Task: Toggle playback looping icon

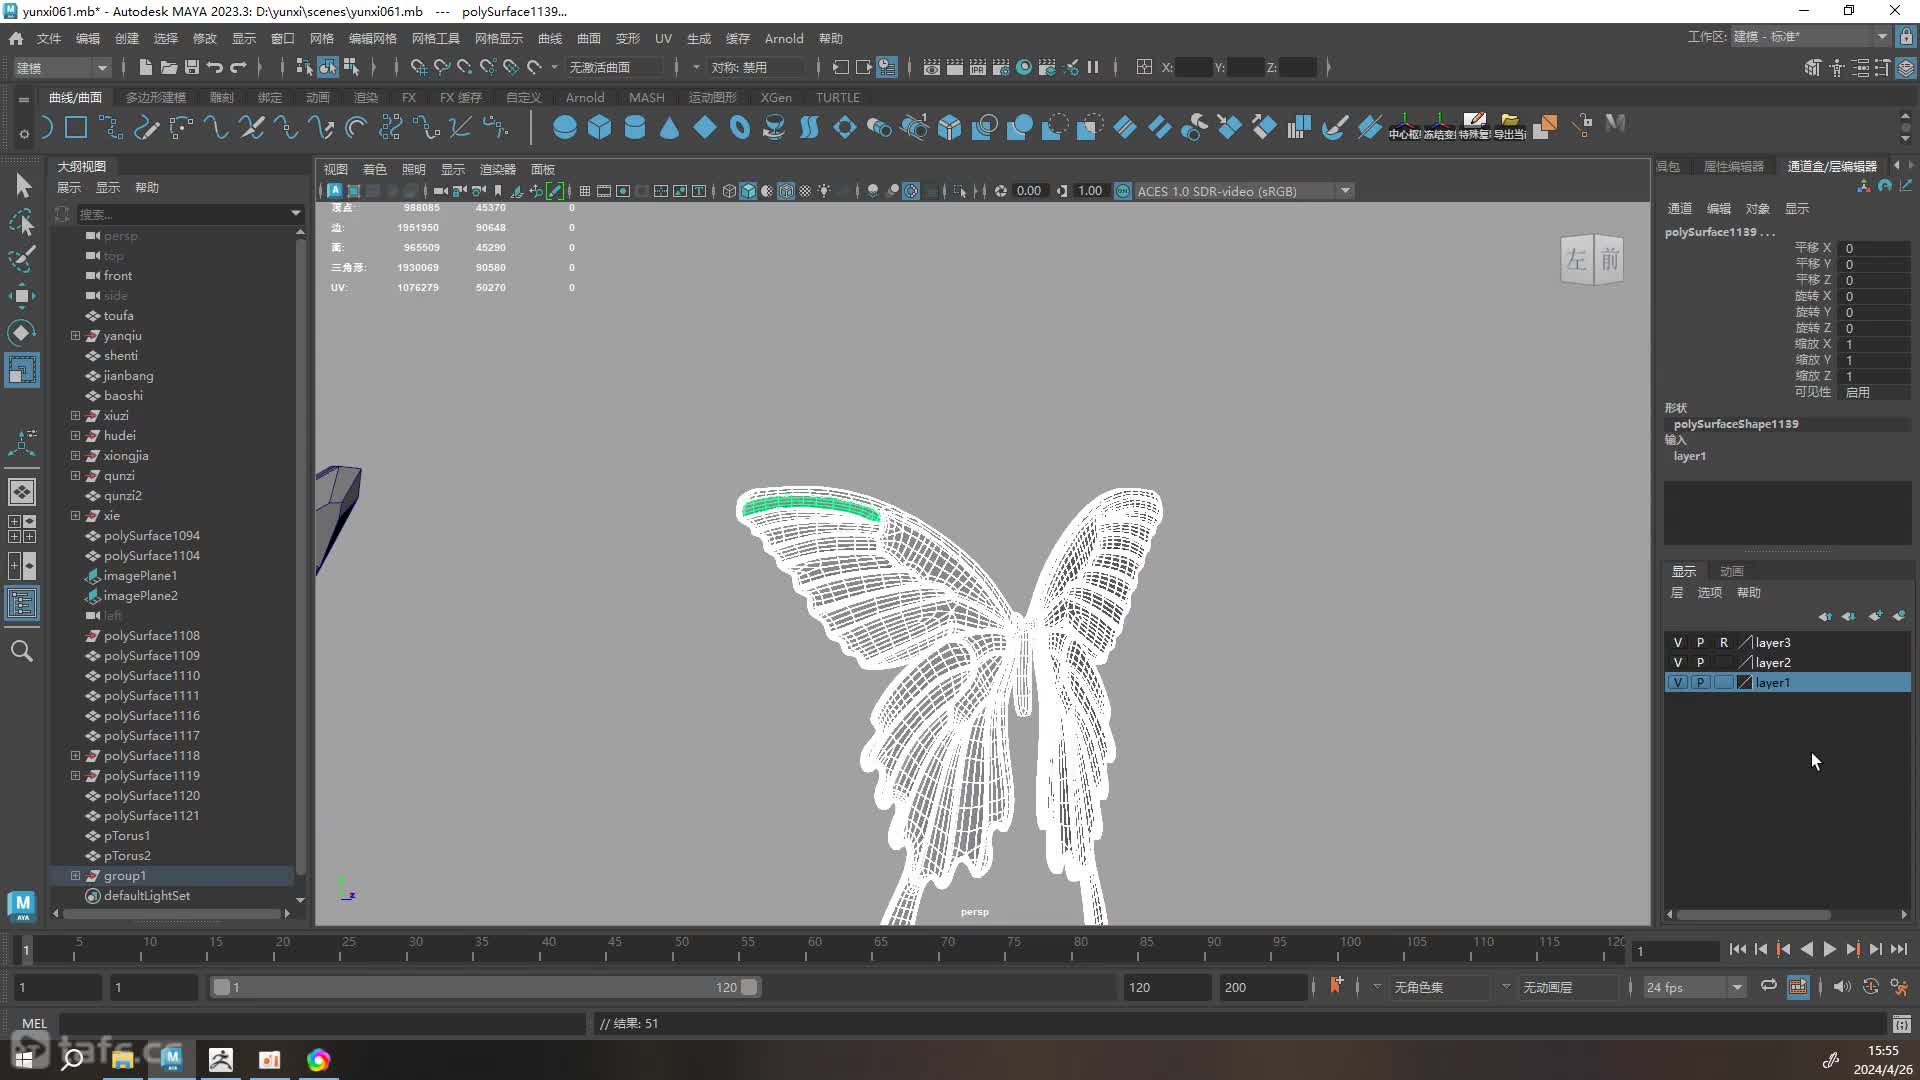Action: 1769,986
